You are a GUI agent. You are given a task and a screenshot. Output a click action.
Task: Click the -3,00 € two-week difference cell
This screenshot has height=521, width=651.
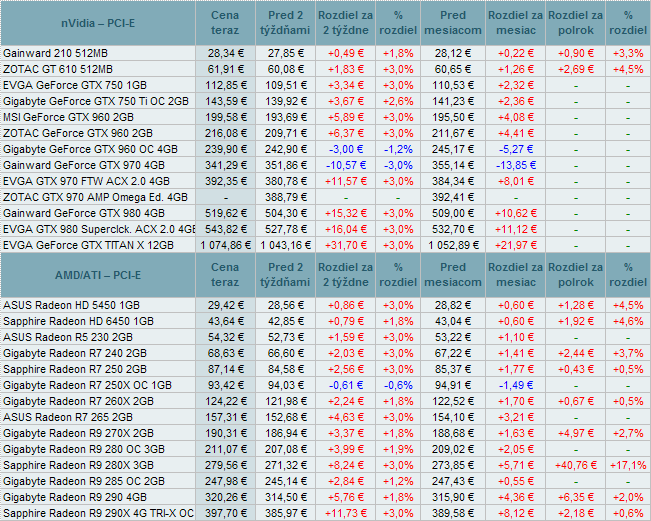[x=345, y=149]
